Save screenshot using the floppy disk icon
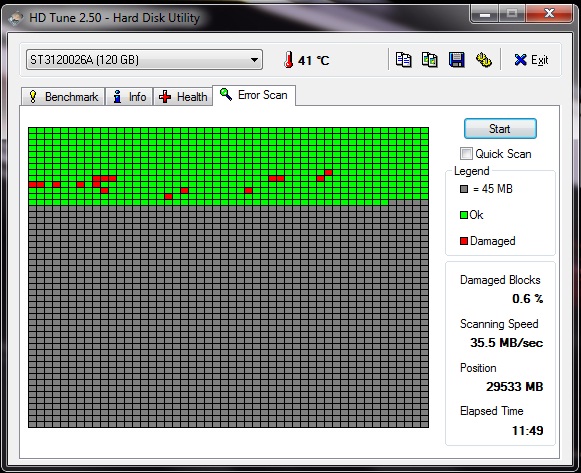This screenshot has width=581, height=473. coord(456,60)
